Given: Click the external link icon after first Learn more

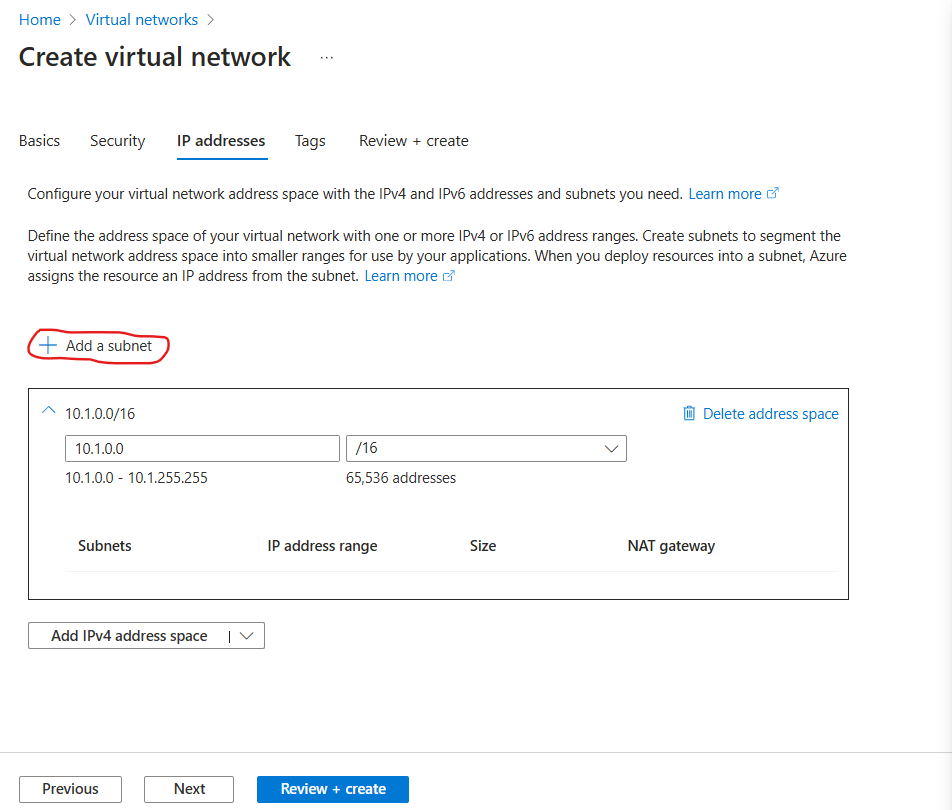Looking at the screenshot, I should (x=773, y=192).
